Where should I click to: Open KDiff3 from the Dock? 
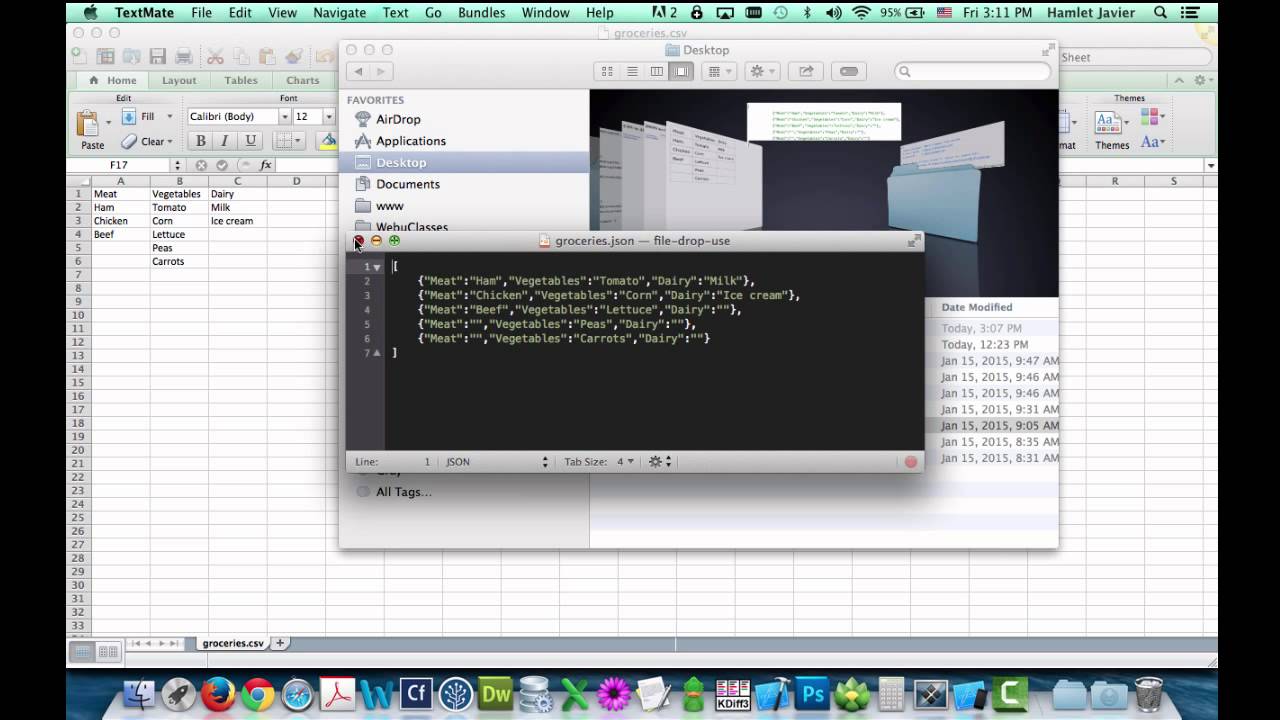(x=733, y=693)
